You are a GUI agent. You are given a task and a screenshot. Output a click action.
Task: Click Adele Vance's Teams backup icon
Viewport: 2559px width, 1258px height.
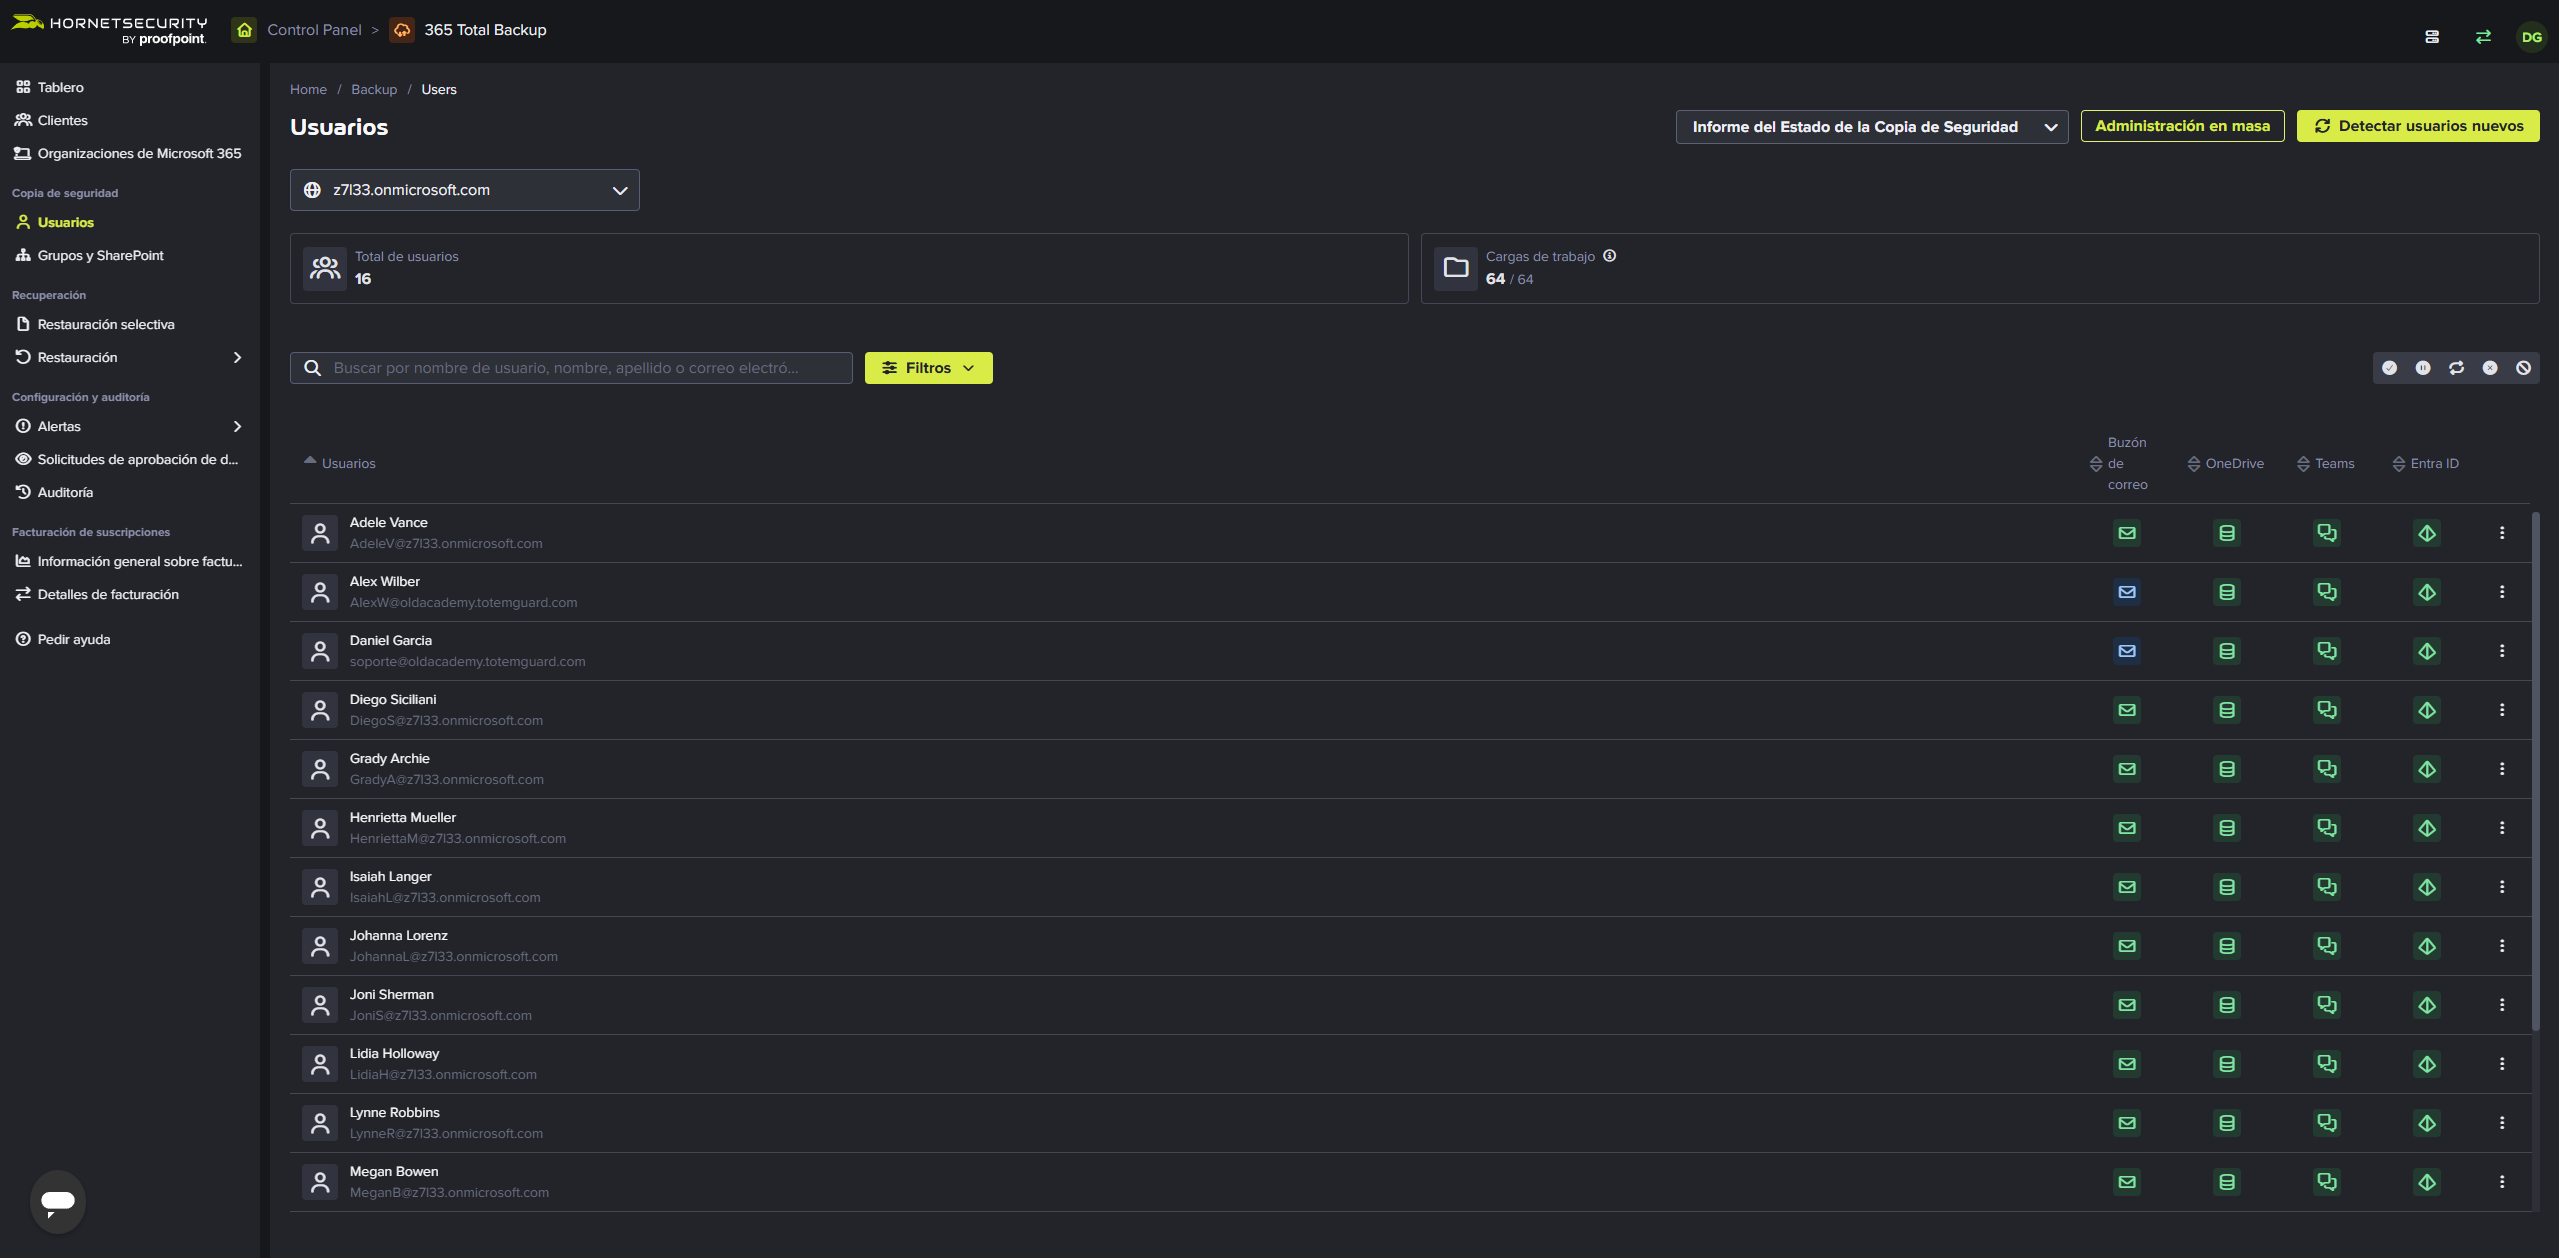[2326, 533]
